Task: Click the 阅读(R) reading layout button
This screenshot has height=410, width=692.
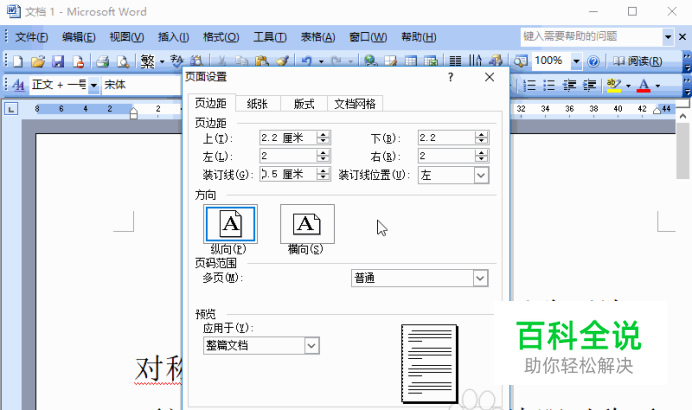Action: (637, 61)
